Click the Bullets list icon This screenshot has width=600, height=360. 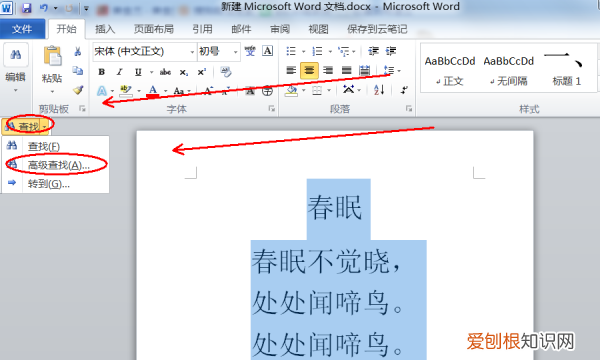[291, 51]
